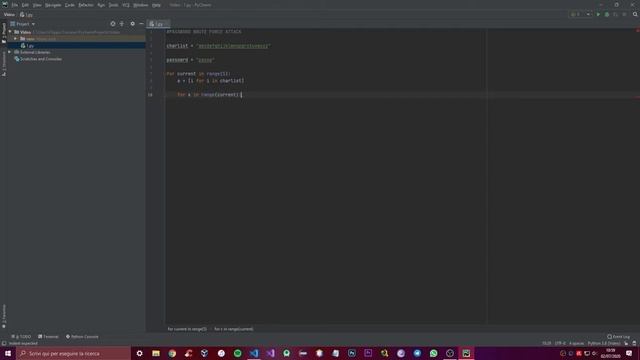Click the Debug bug icon
This screenshot has width=640, height=360.
coord(607,14)
